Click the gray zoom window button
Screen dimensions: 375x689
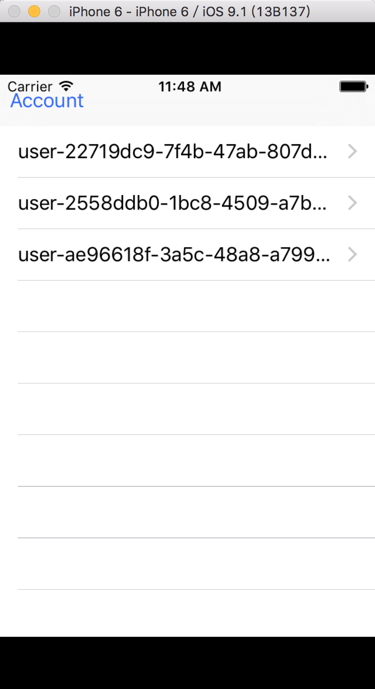pos(54,11)
